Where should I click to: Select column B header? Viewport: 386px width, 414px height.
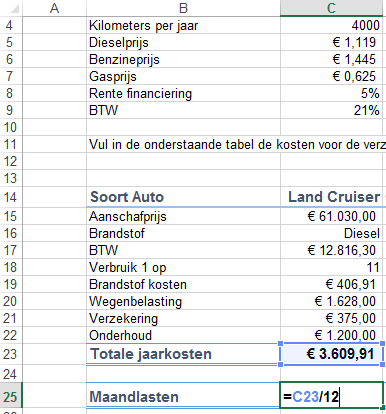183,8
